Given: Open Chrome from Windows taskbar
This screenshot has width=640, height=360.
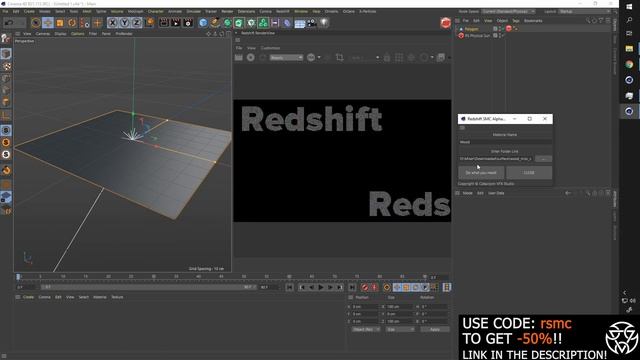Looking at the screenshot, I should tap(629, 64).
